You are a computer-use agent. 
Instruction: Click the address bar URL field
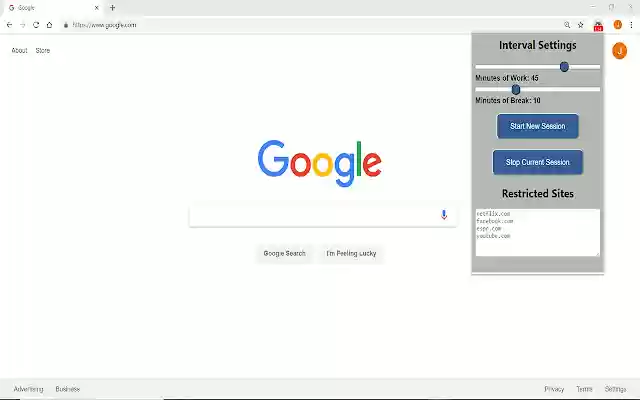(x=310, y=25)
